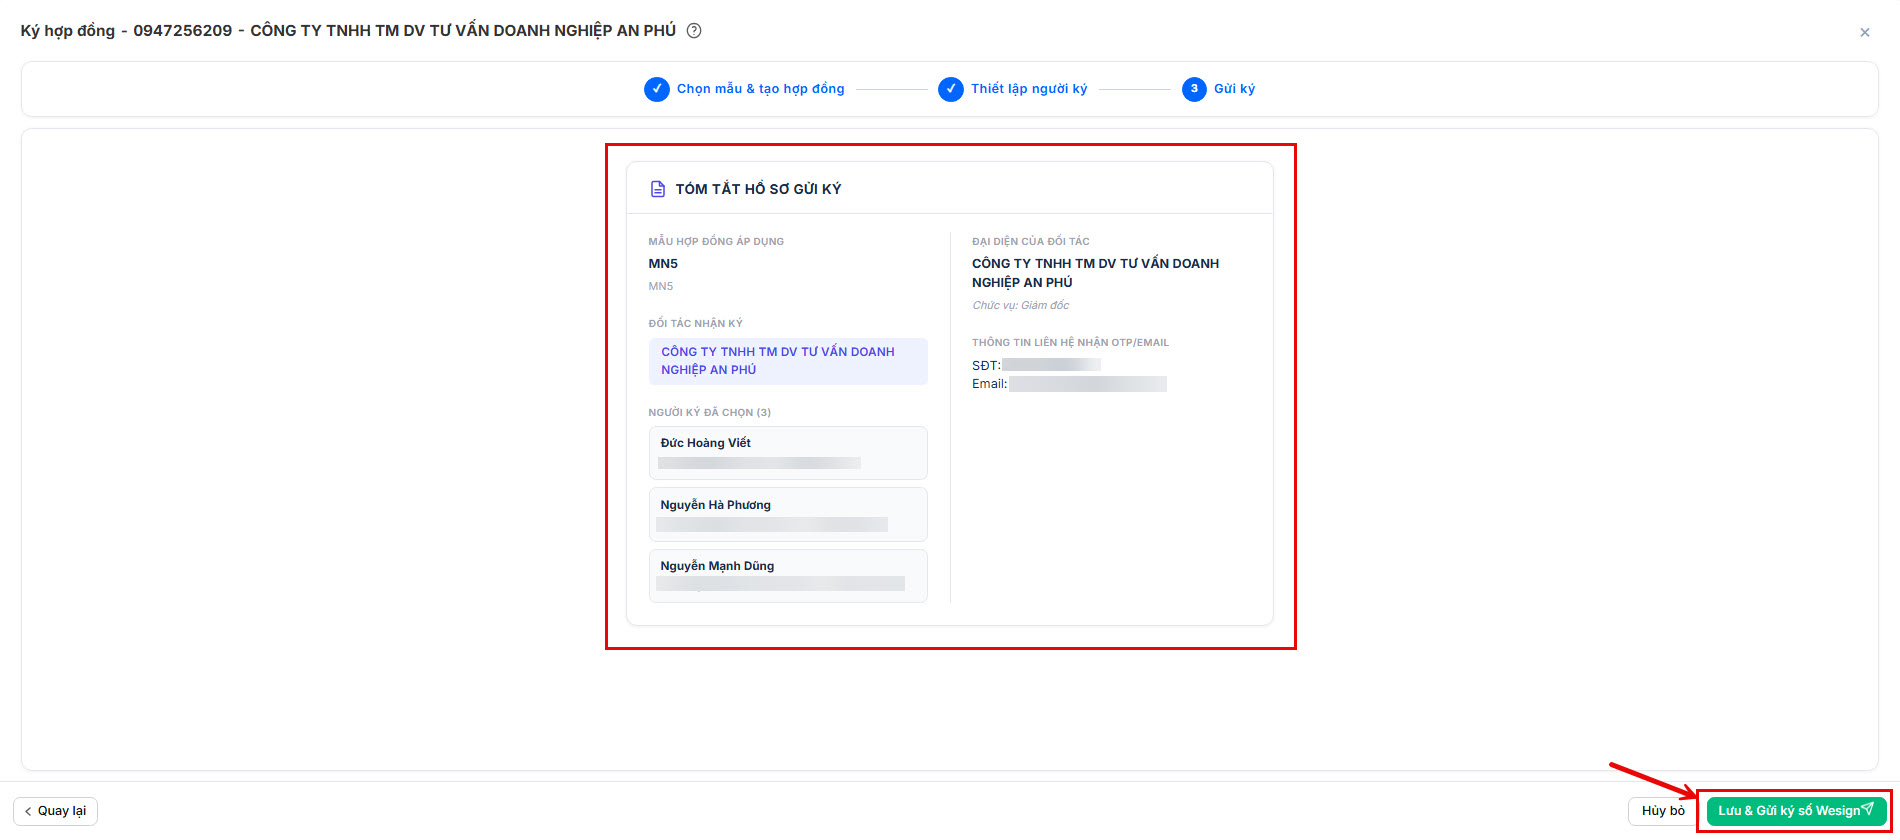Click the SĐT contact line
This screenshot has height=840, width=1900.
coord(1036,365)
